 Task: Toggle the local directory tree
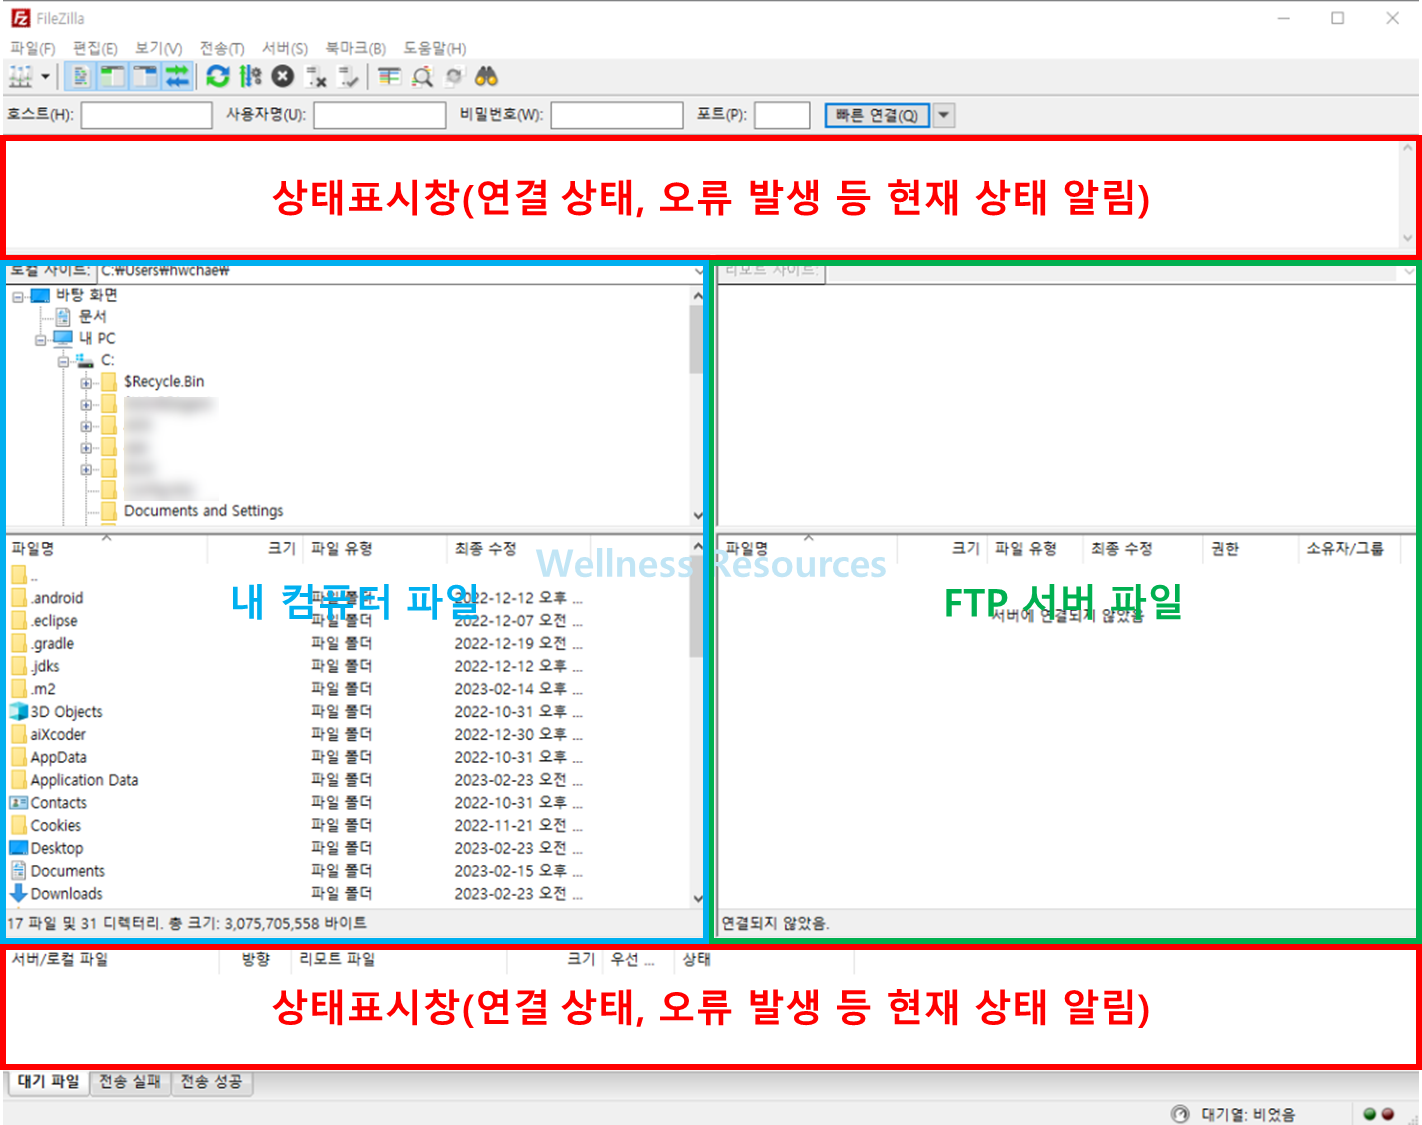tap(113, 77)
